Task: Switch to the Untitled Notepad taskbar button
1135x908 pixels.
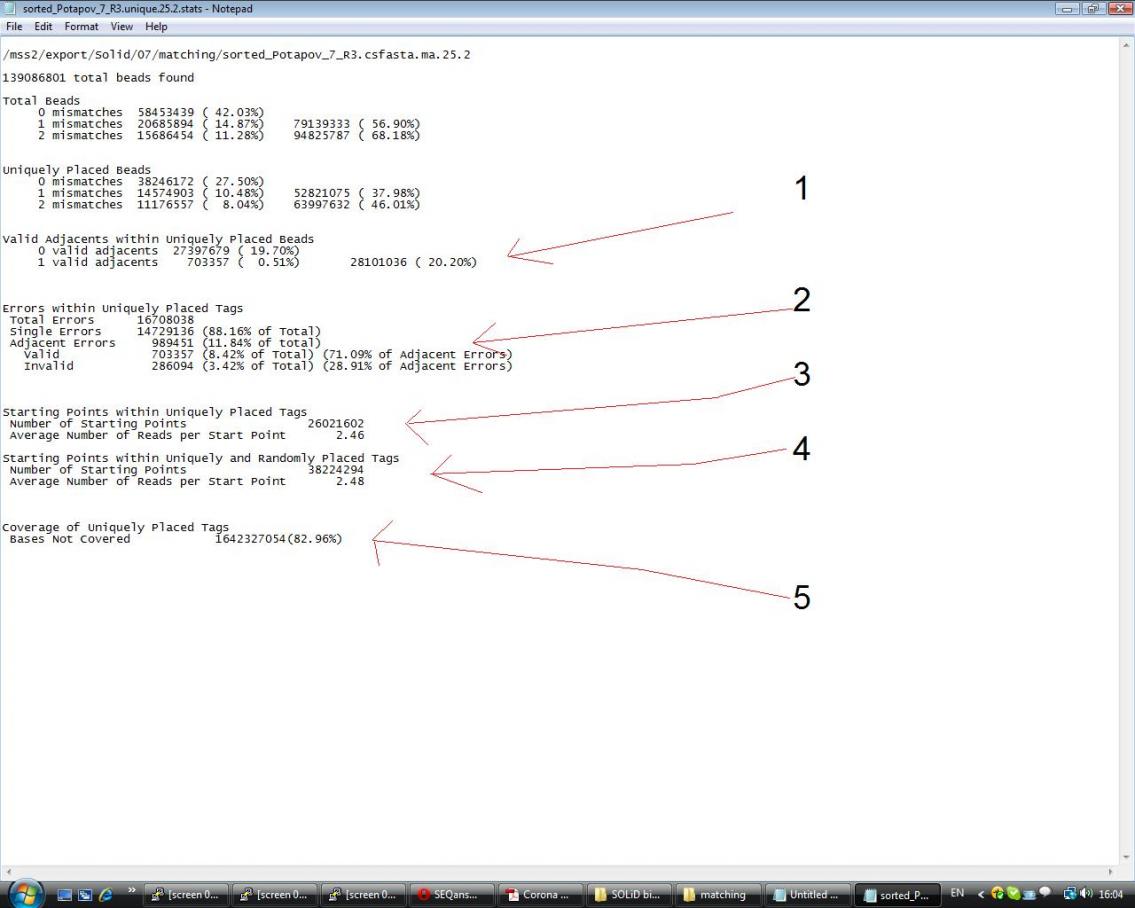Action: click(x=807, y=895)
